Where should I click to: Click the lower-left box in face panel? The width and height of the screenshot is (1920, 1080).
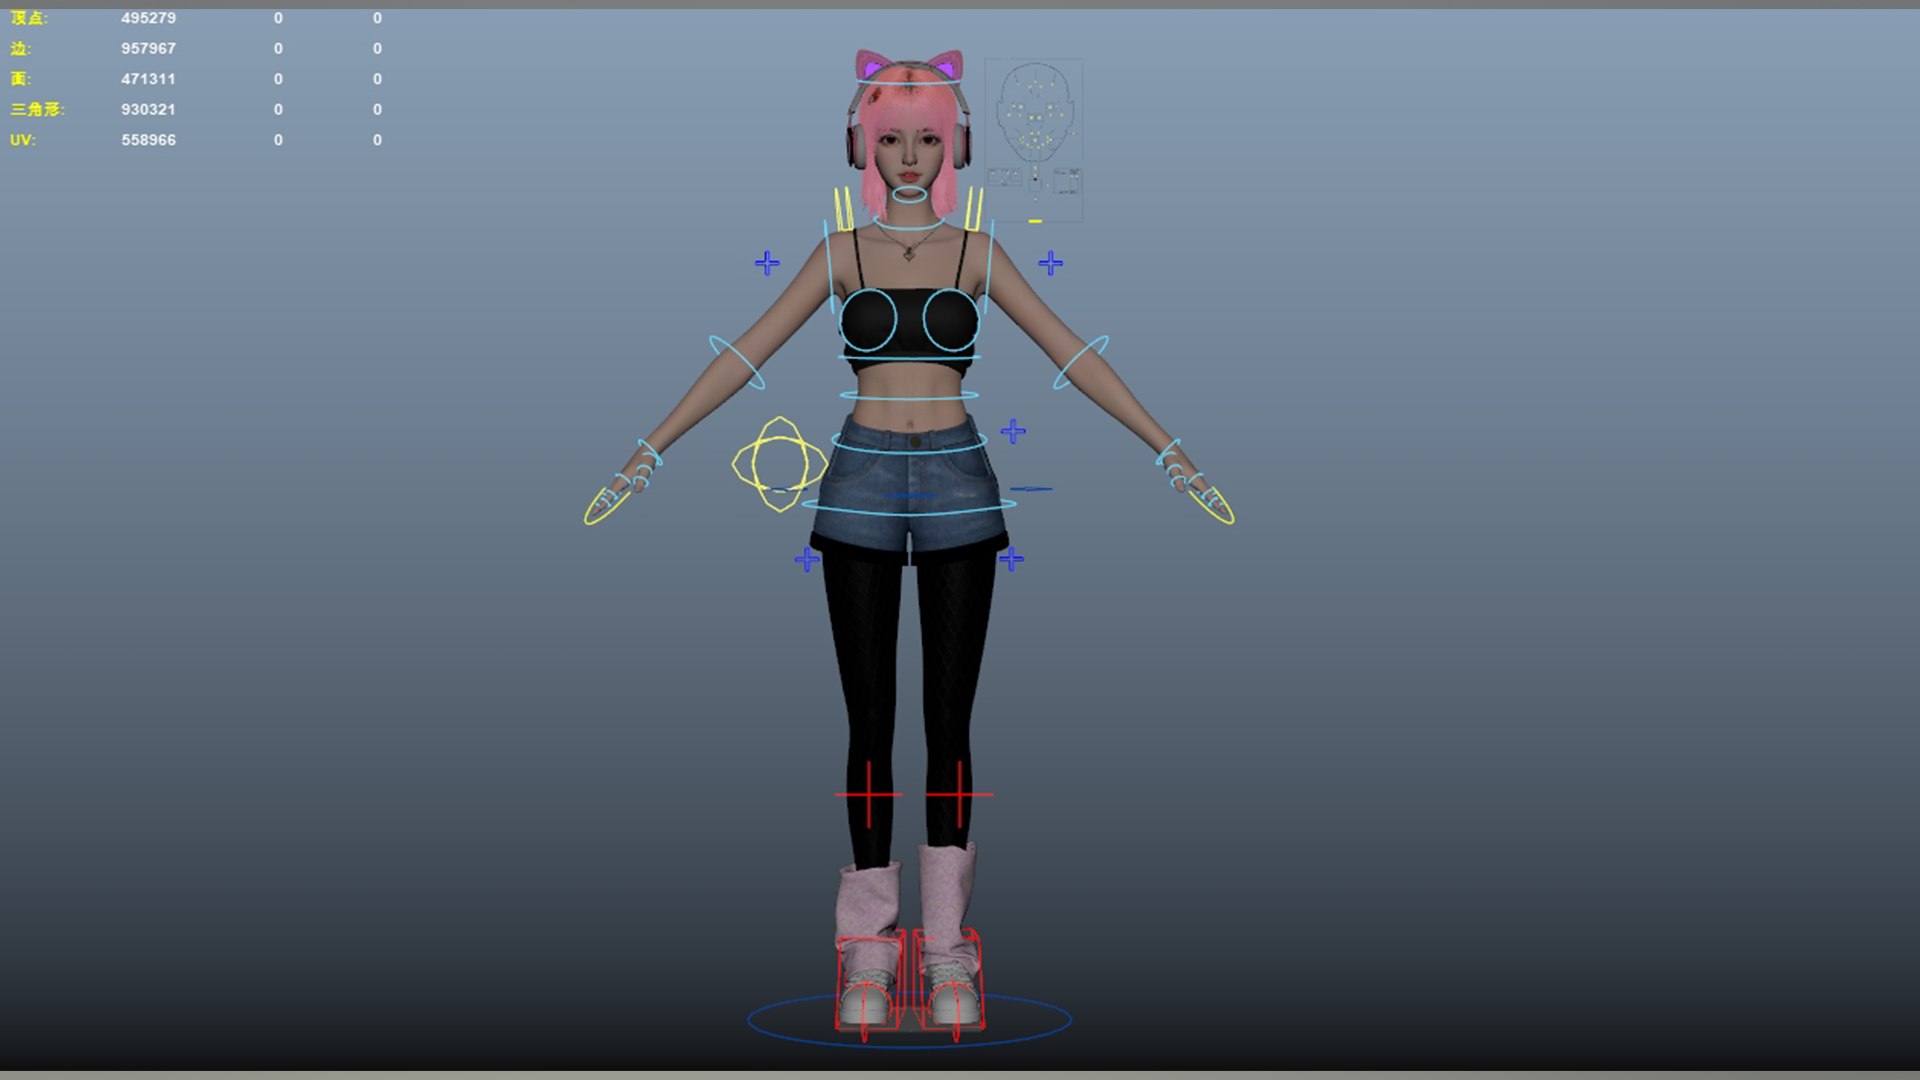pyautogui.click(x=1005, y=178)
